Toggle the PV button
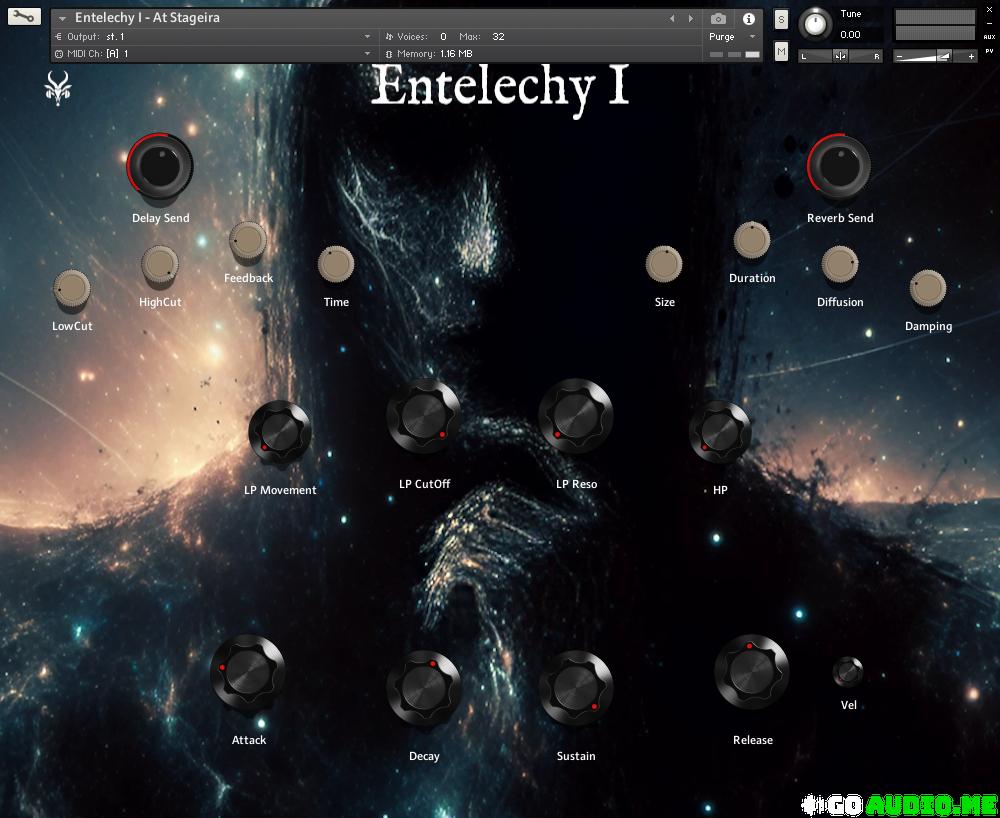 coord(990,51)
